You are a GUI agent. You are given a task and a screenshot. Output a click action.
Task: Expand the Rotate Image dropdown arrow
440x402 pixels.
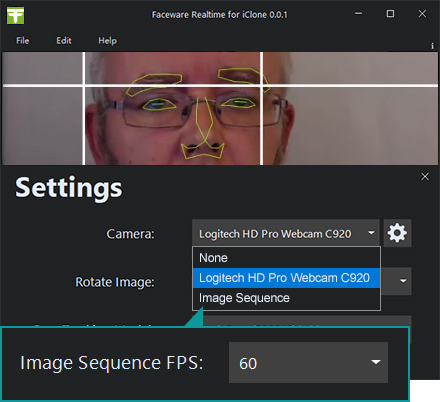tap(403, 281)
